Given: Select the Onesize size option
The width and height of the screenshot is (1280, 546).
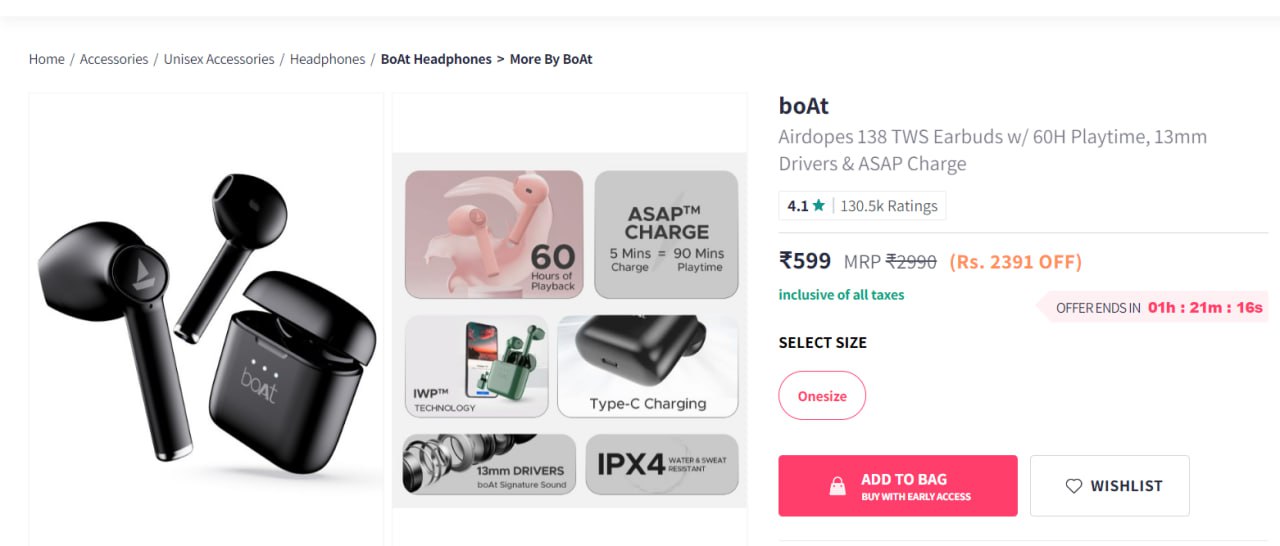Looking at the screenshot, I should (x=822, y=396).
